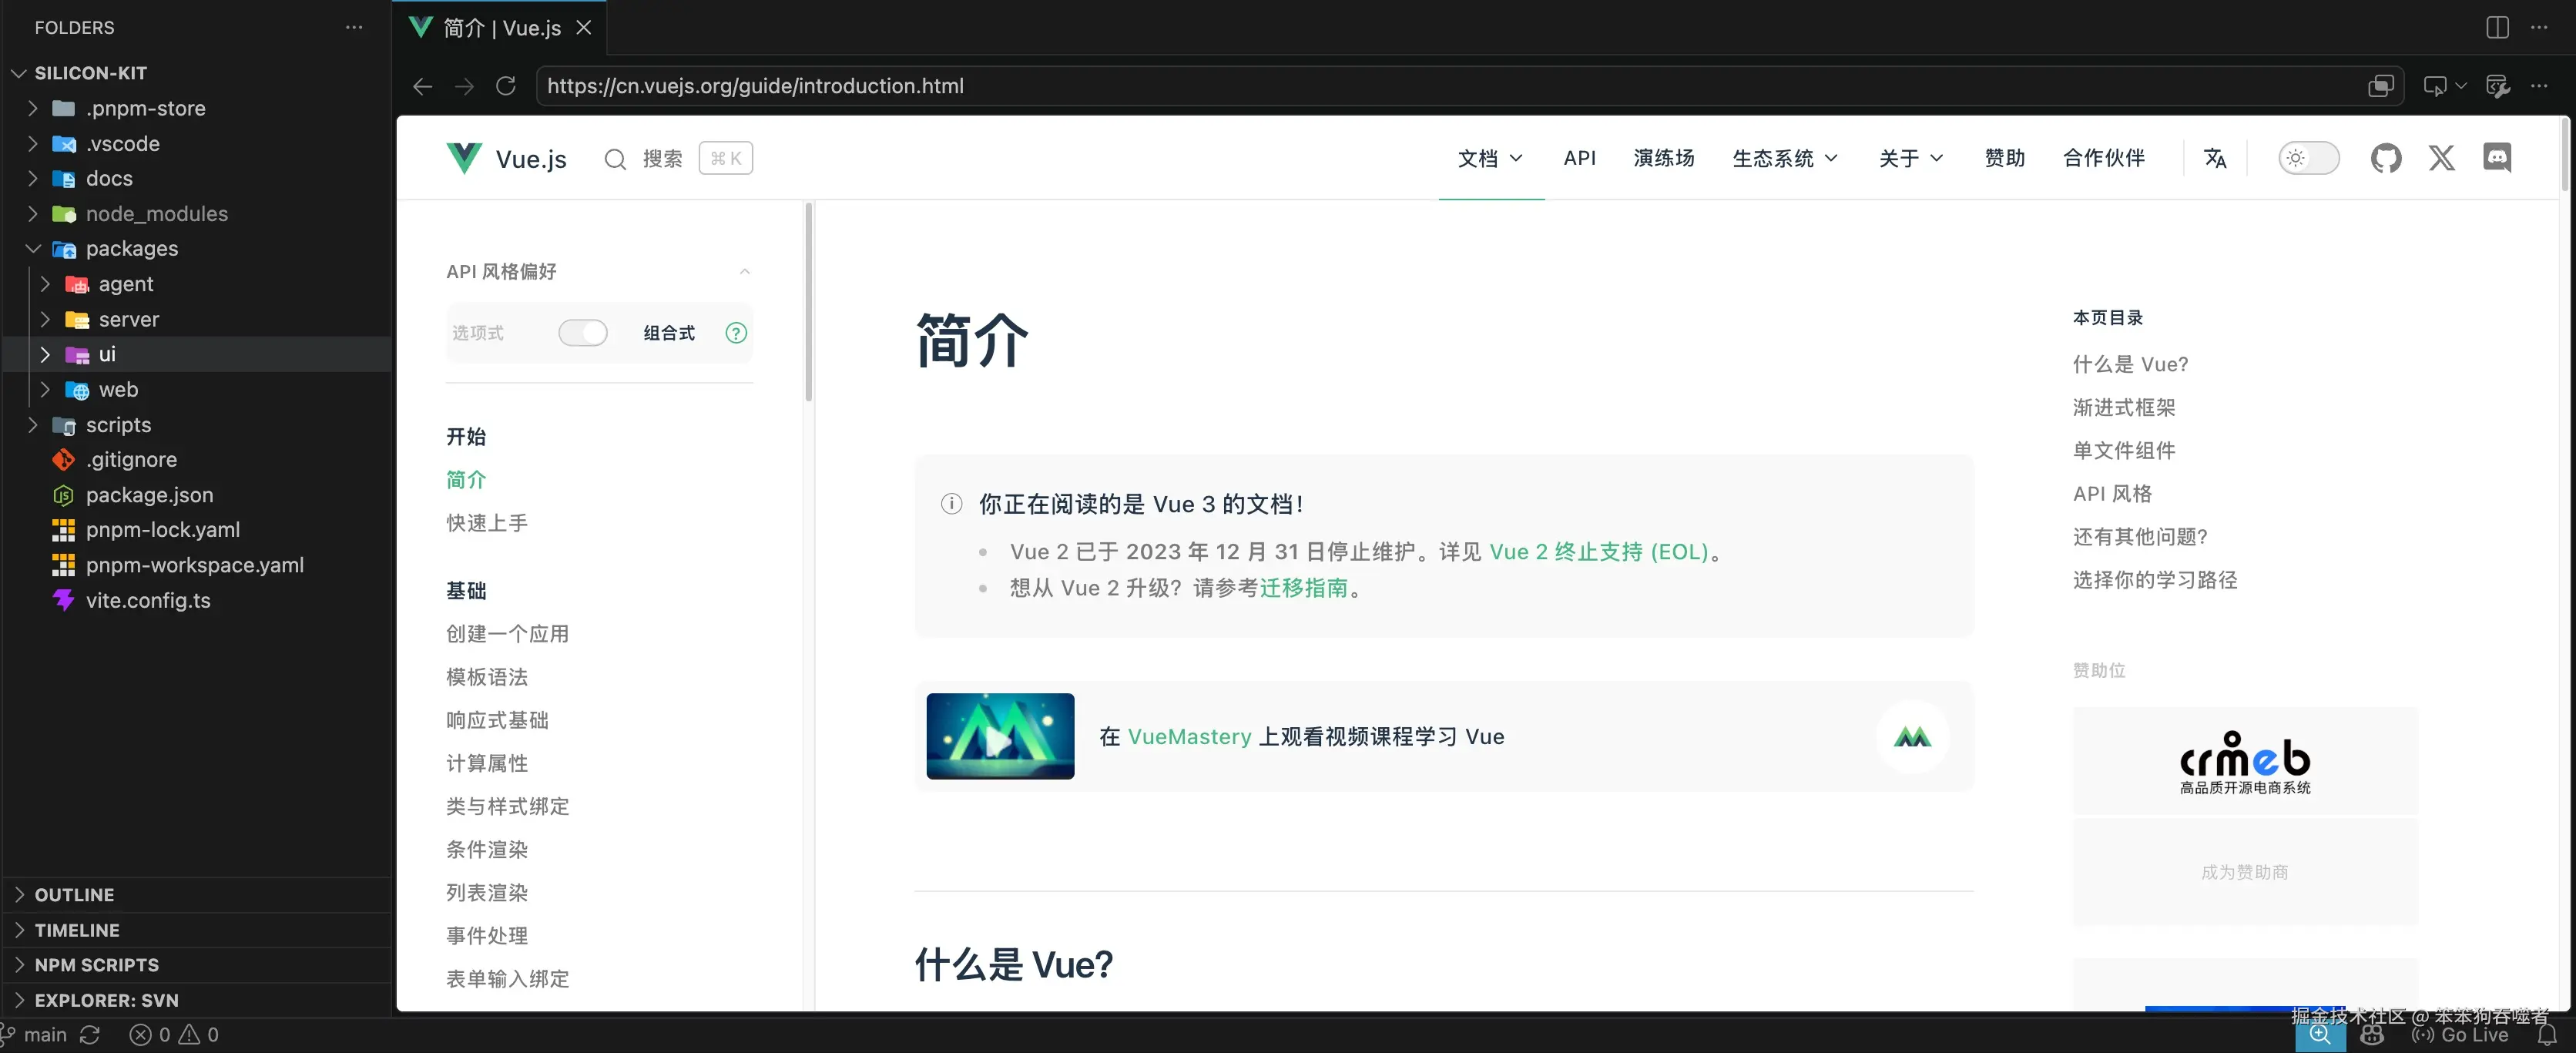
Task: Open the 迁移指南 link
Action: pyautogui.click(x=1304, y=588)
